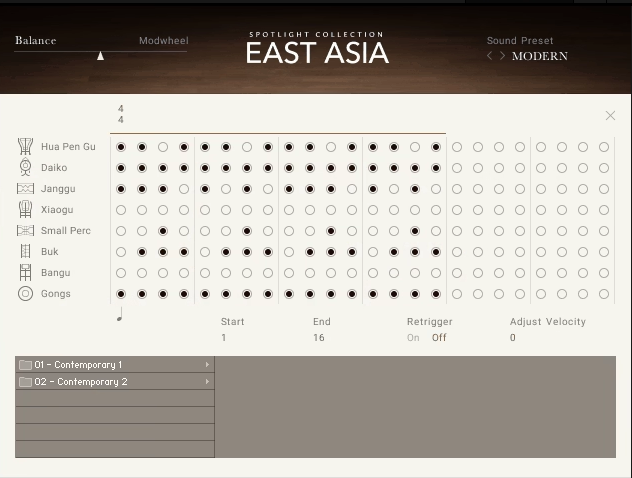This screenshot has width=632, height=478.
Task: Click the quarter note icon below grid
Action: click(x=120, y=314)
